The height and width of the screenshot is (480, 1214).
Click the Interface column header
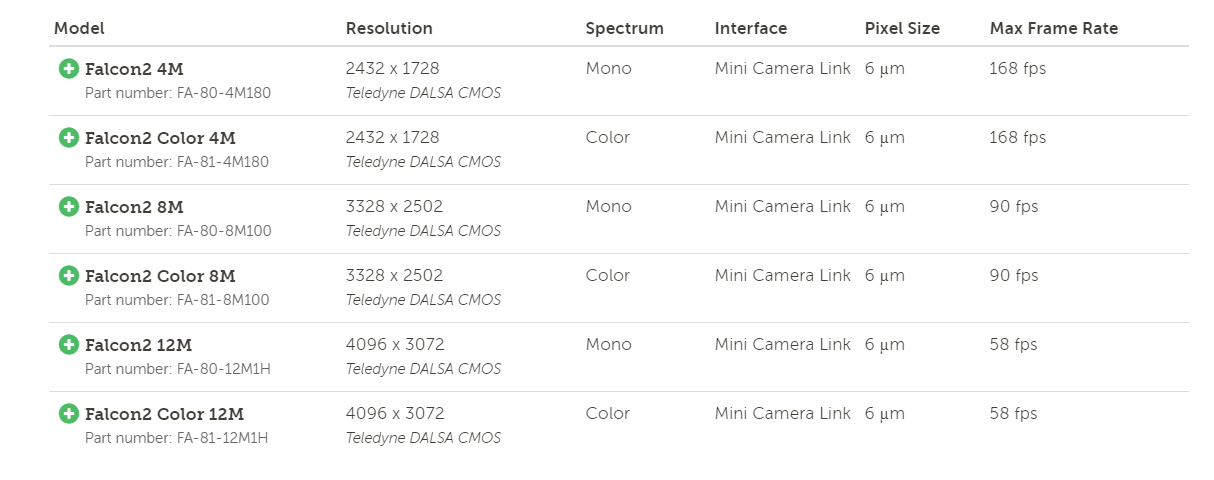coord(750,28)
